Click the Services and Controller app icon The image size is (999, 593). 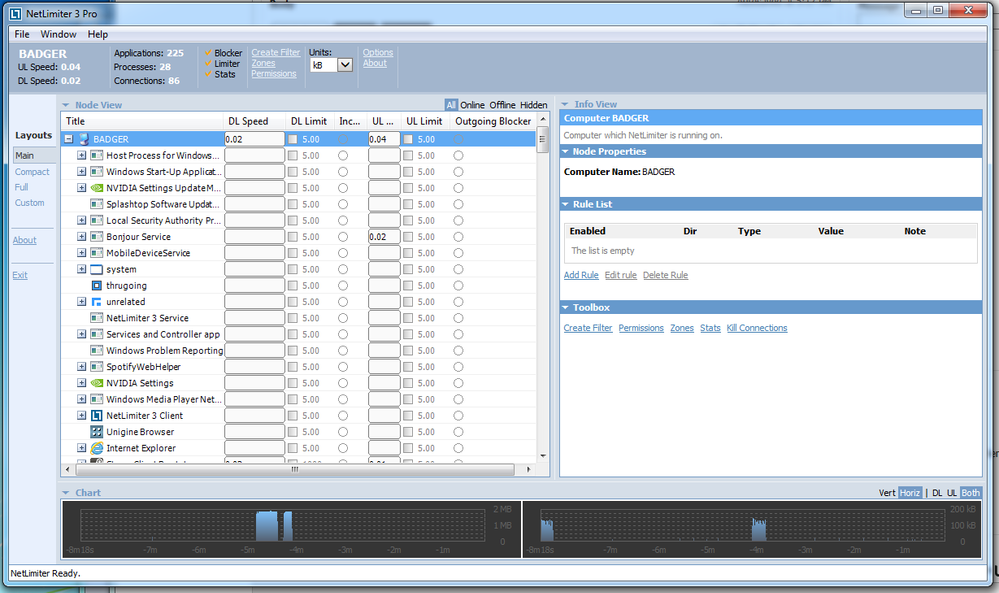click(x=97, y=334)
